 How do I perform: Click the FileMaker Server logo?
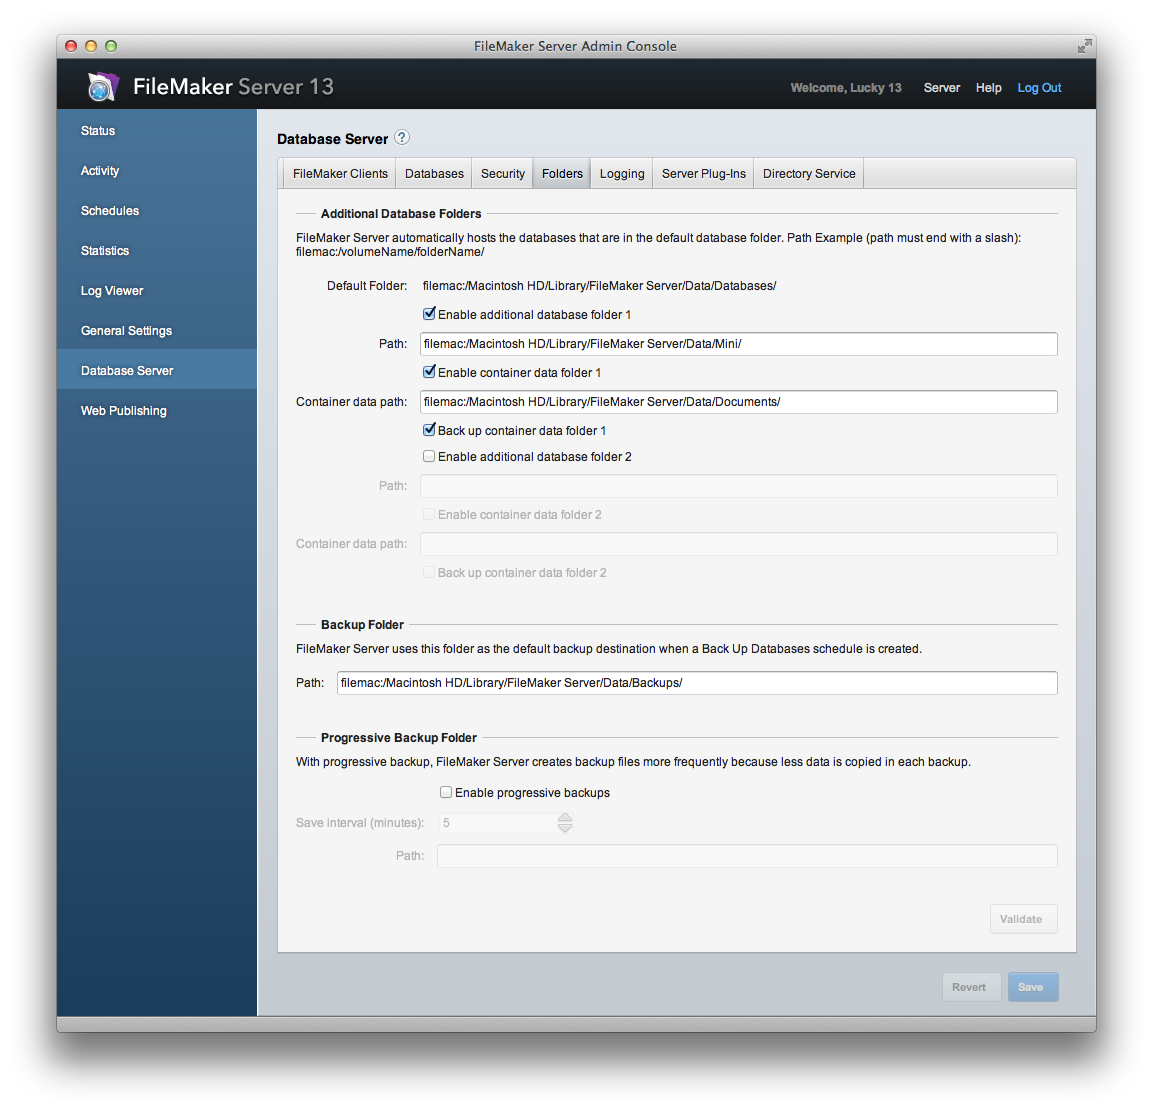click(103, 87)
